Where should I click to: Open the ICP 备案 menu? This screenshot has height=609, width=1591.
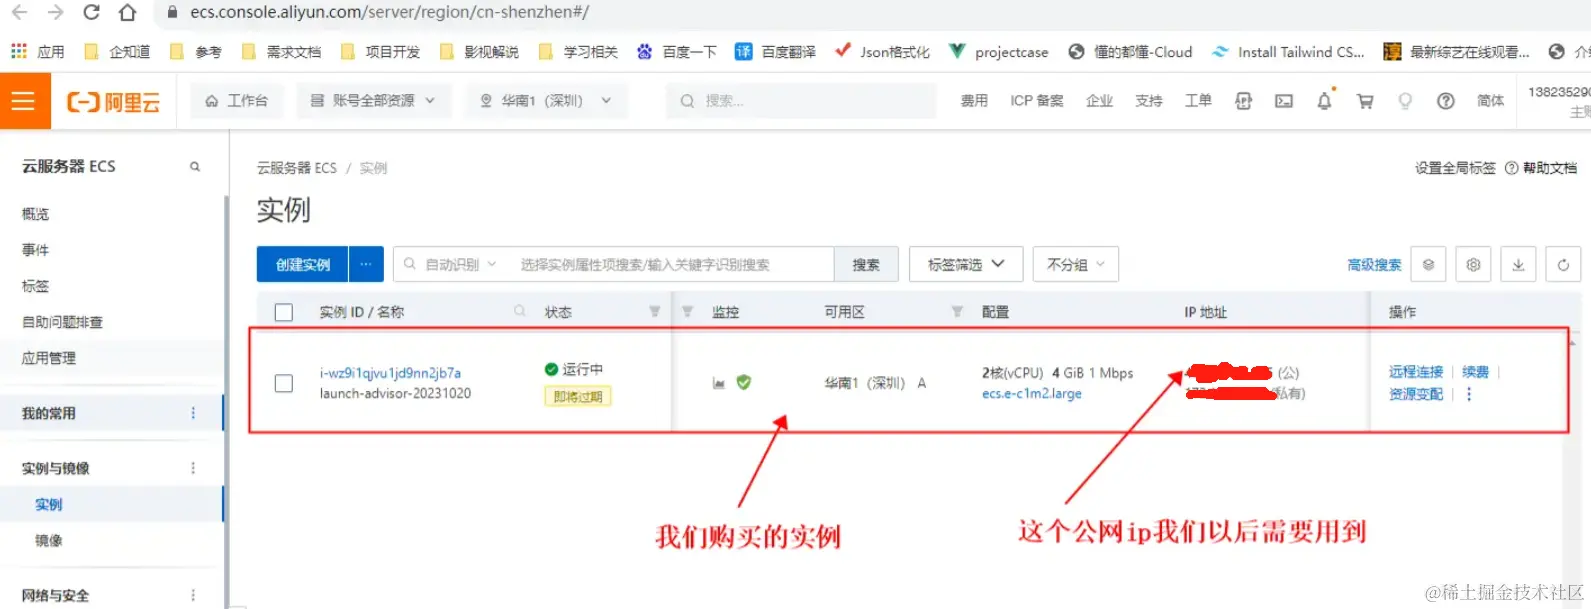click(x=1037, y=101)
